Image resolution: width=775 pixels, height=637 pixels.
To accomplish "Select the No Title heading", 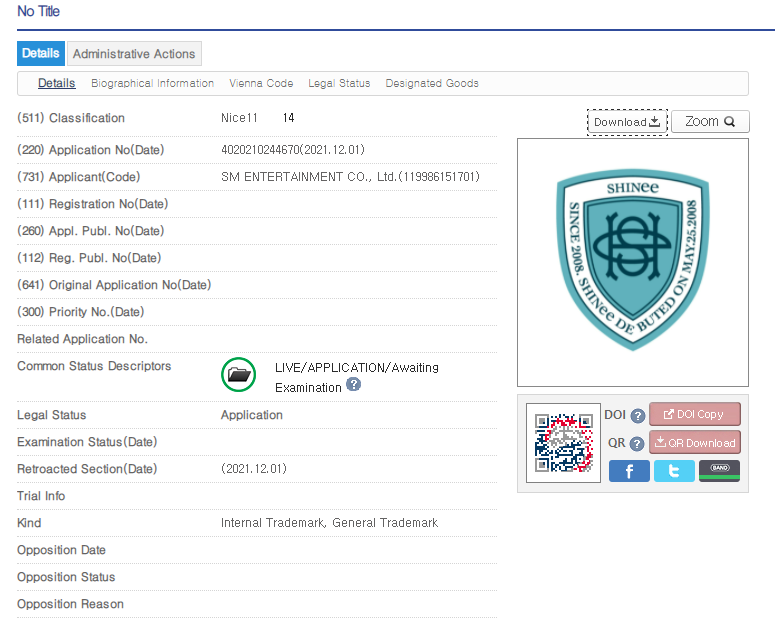I will point(39,11).
